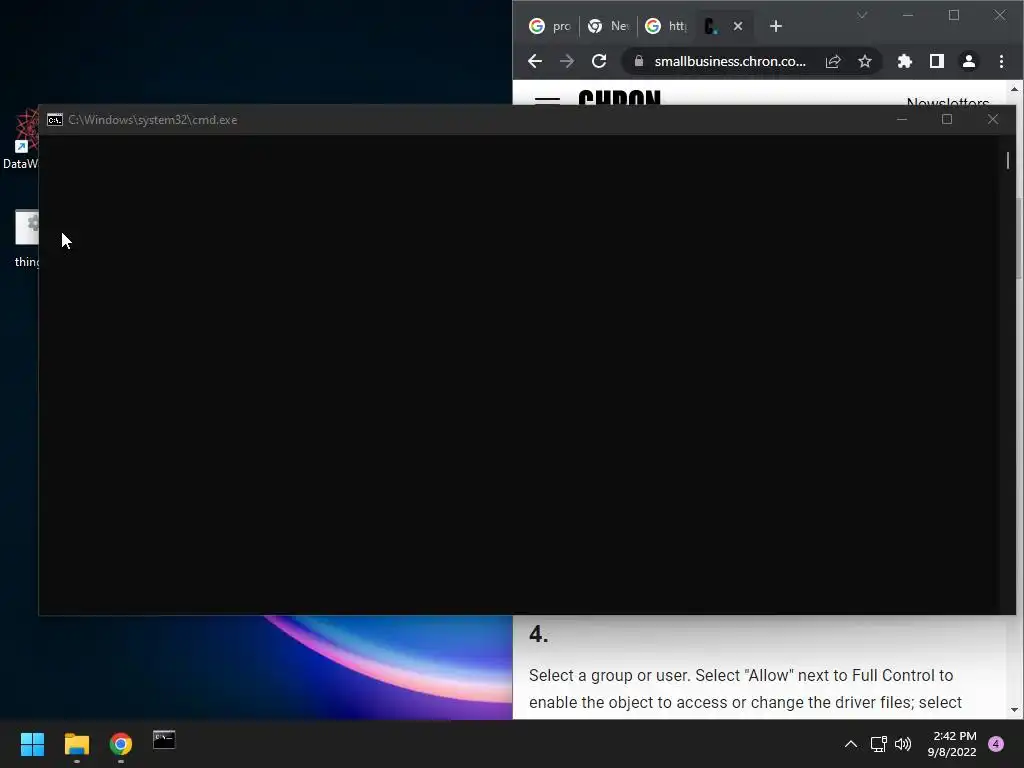The width and height of the screenshot is (1024, 768).
Task: Minimize the cmd.exe window
Action: coord(902,120)
